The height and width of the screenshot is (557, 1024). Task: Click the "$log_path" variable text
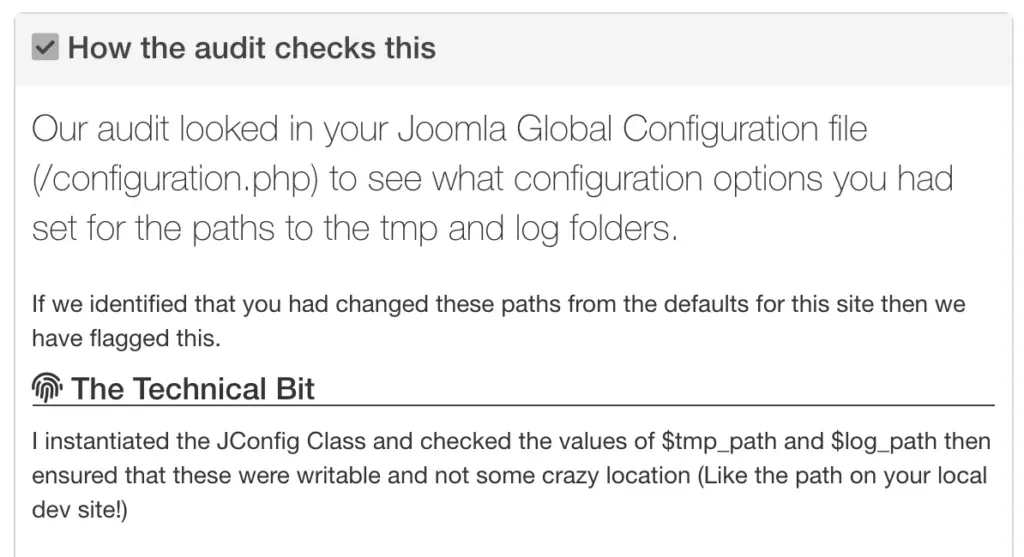[x=850, y=442]
